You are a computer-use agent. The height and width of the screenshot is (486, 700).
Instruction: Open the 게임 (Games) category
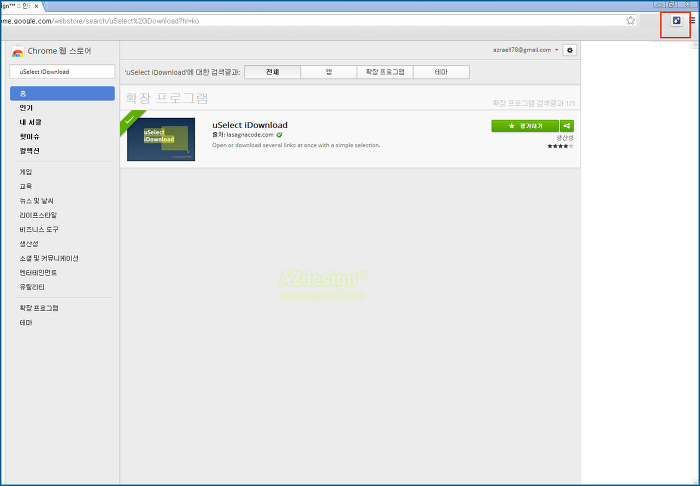click(25, 172)
